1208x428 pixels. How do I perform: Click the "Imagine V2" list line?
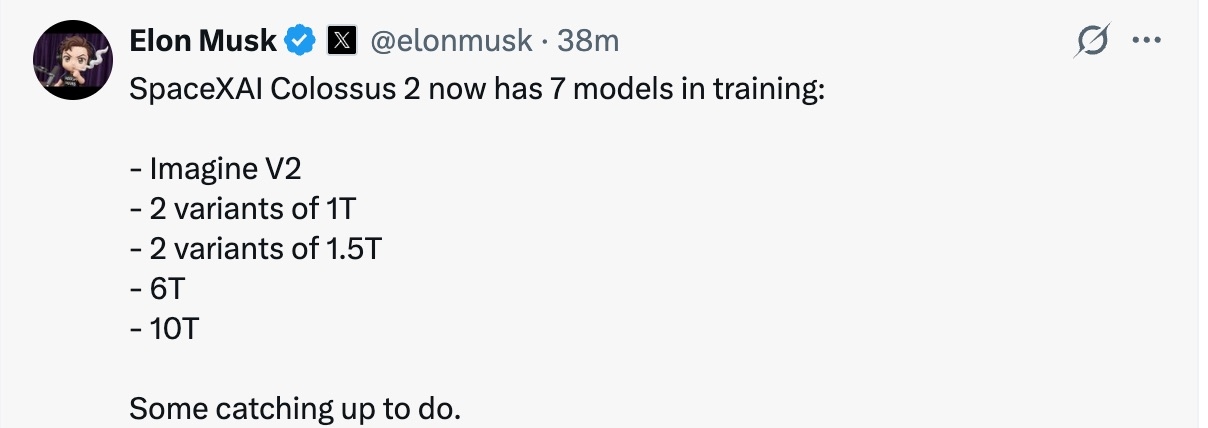click(x=202, y=170)
